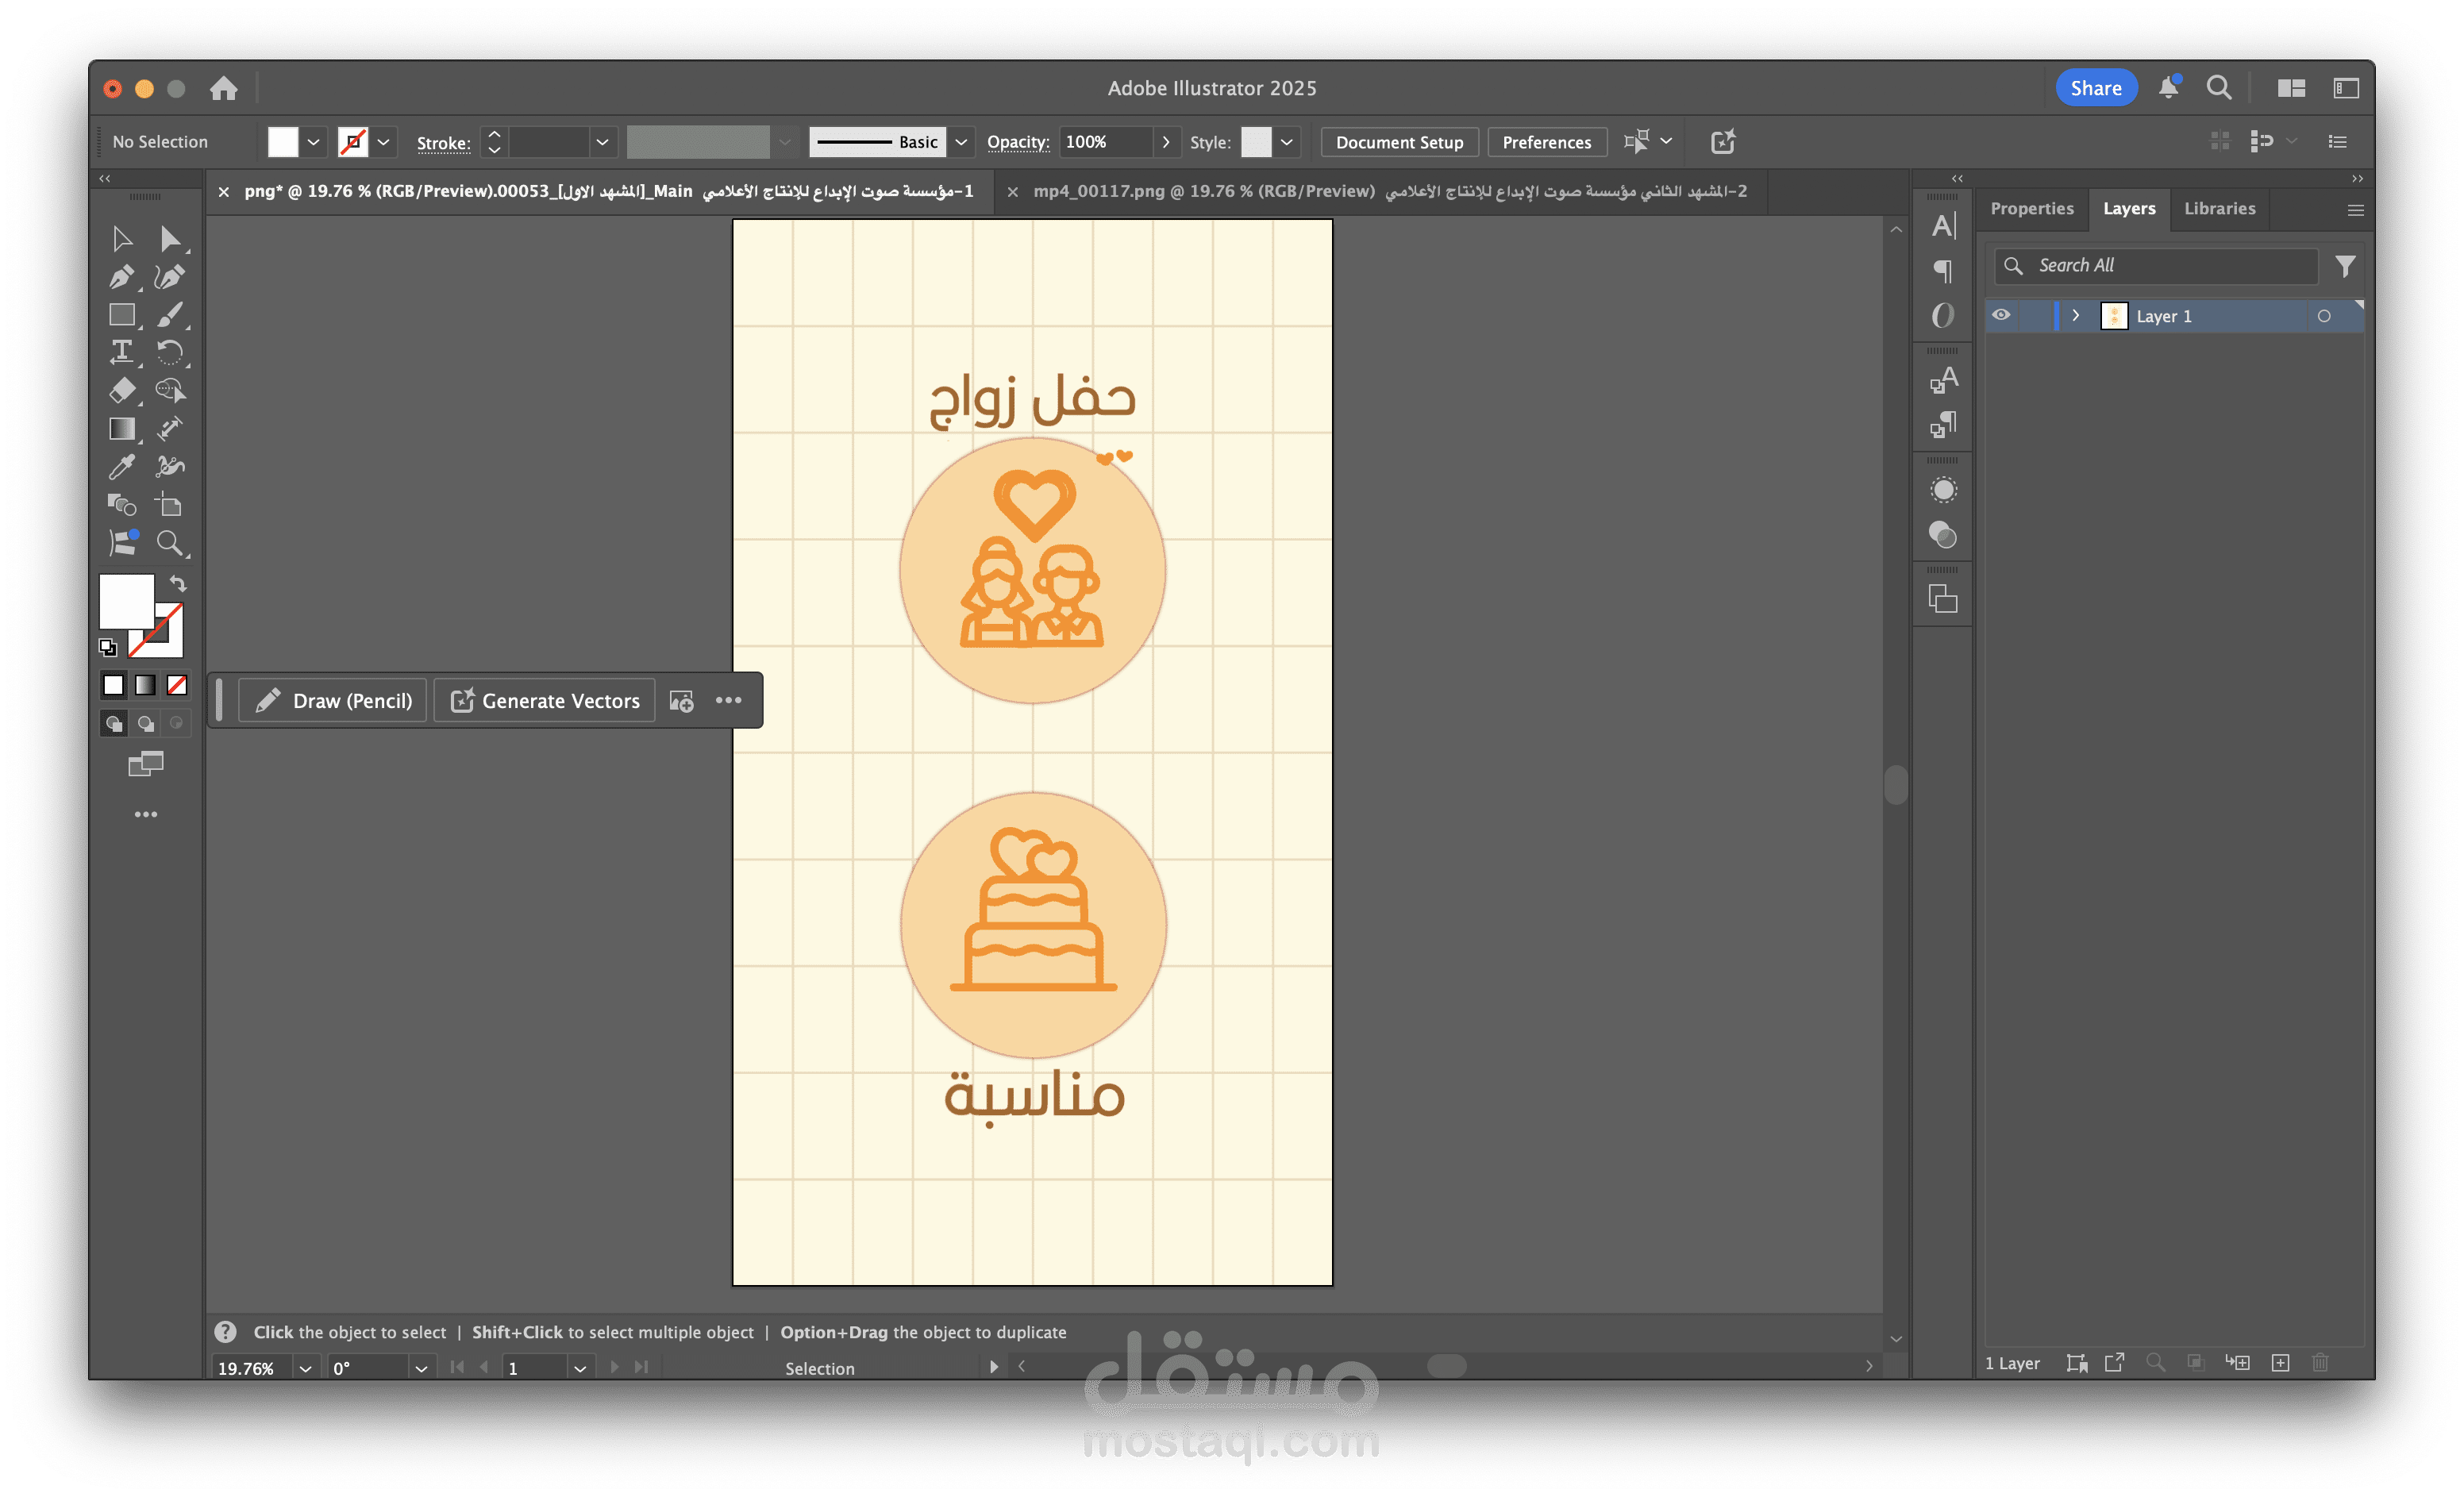Screen dimensions: 2464x1497
Task: Select the Type tool
Action: click(122, 352)
